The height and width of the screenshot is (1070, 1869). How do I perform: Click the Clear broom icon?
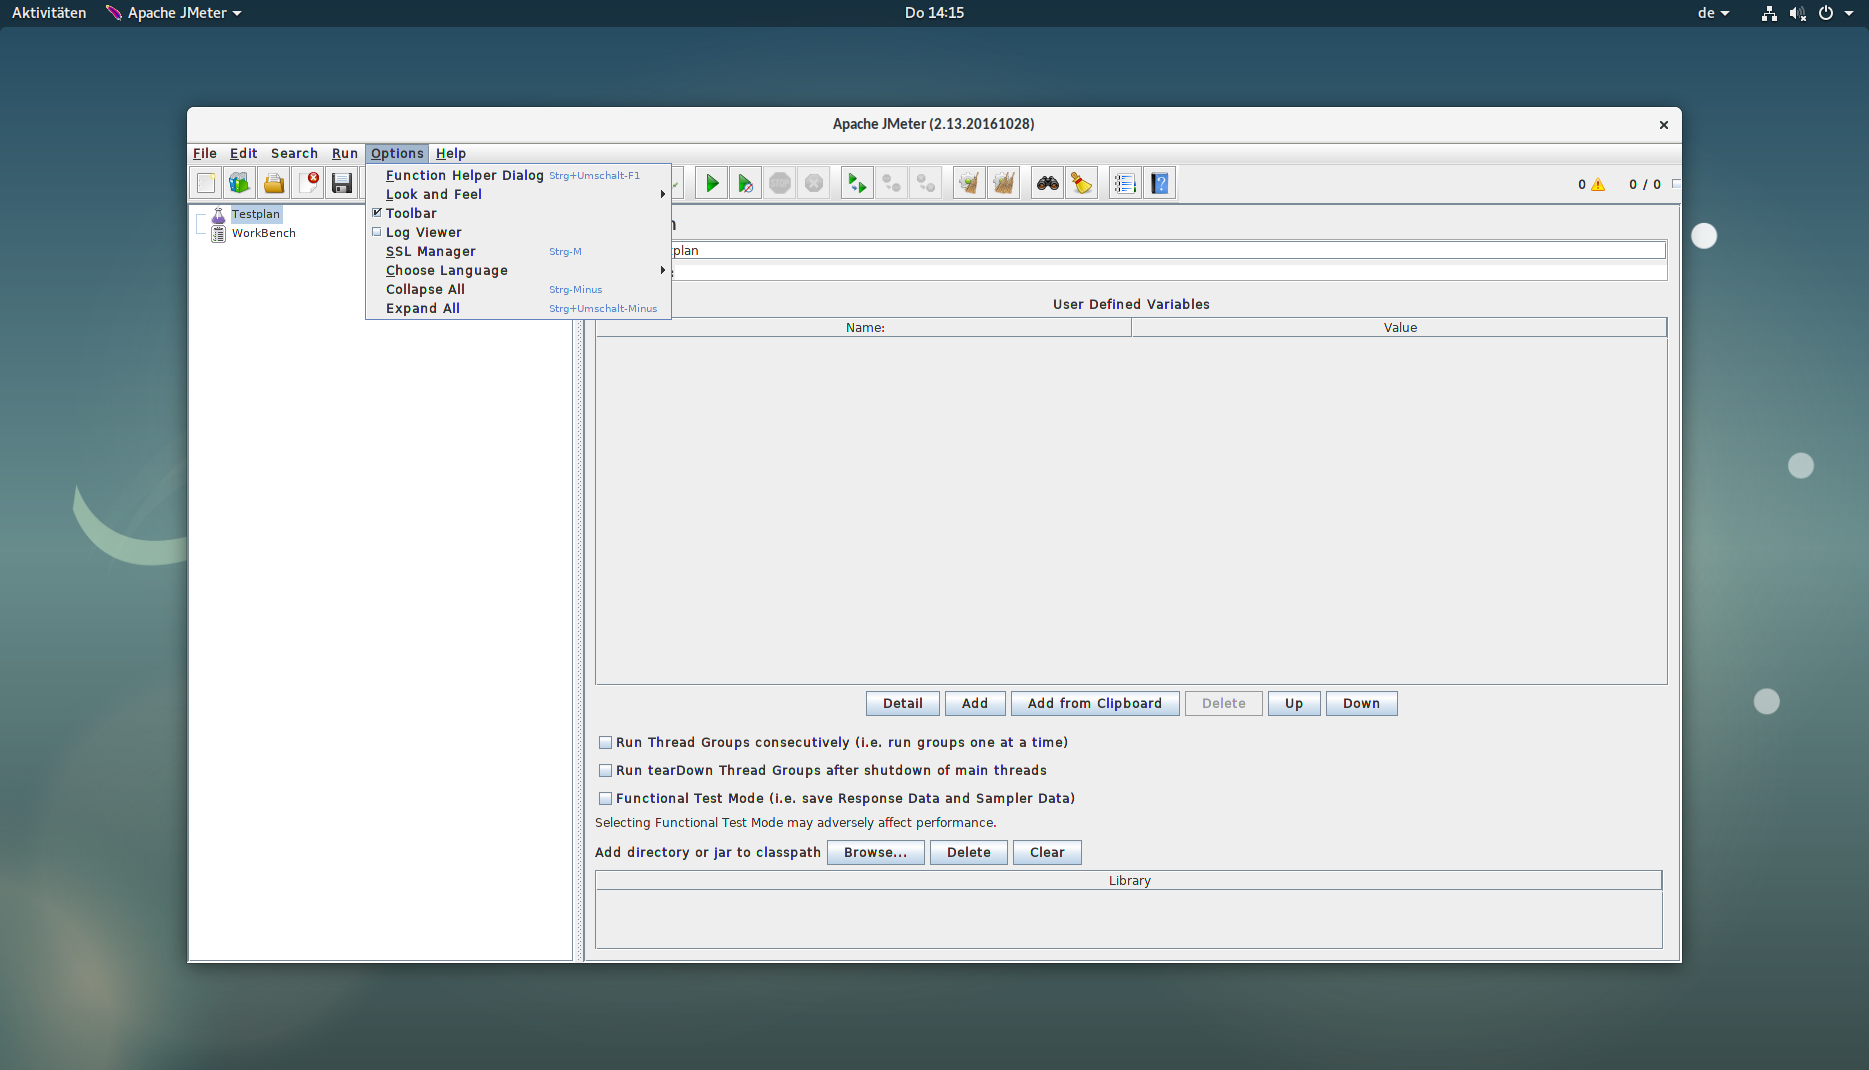pos(969,183)
